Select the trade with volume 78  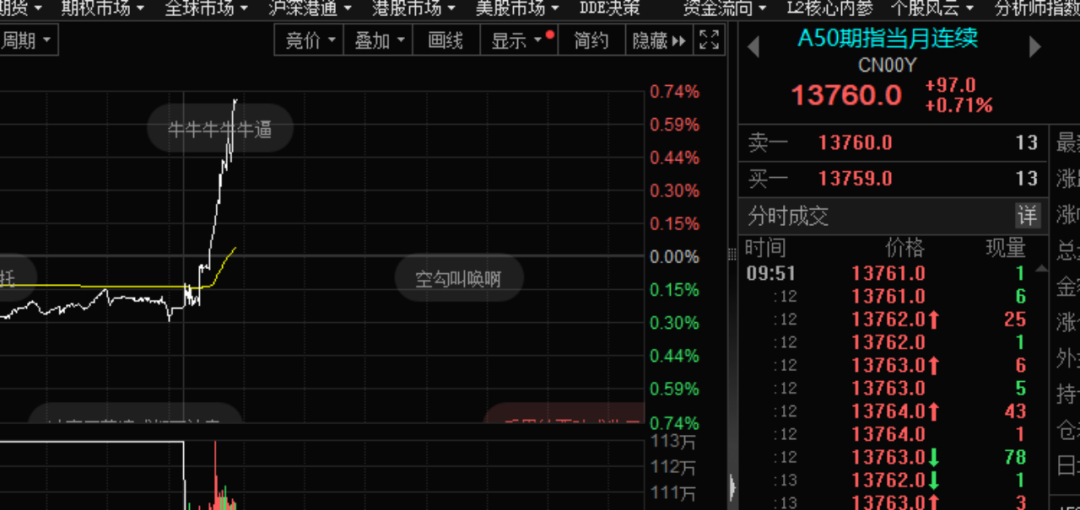(886, 457)
